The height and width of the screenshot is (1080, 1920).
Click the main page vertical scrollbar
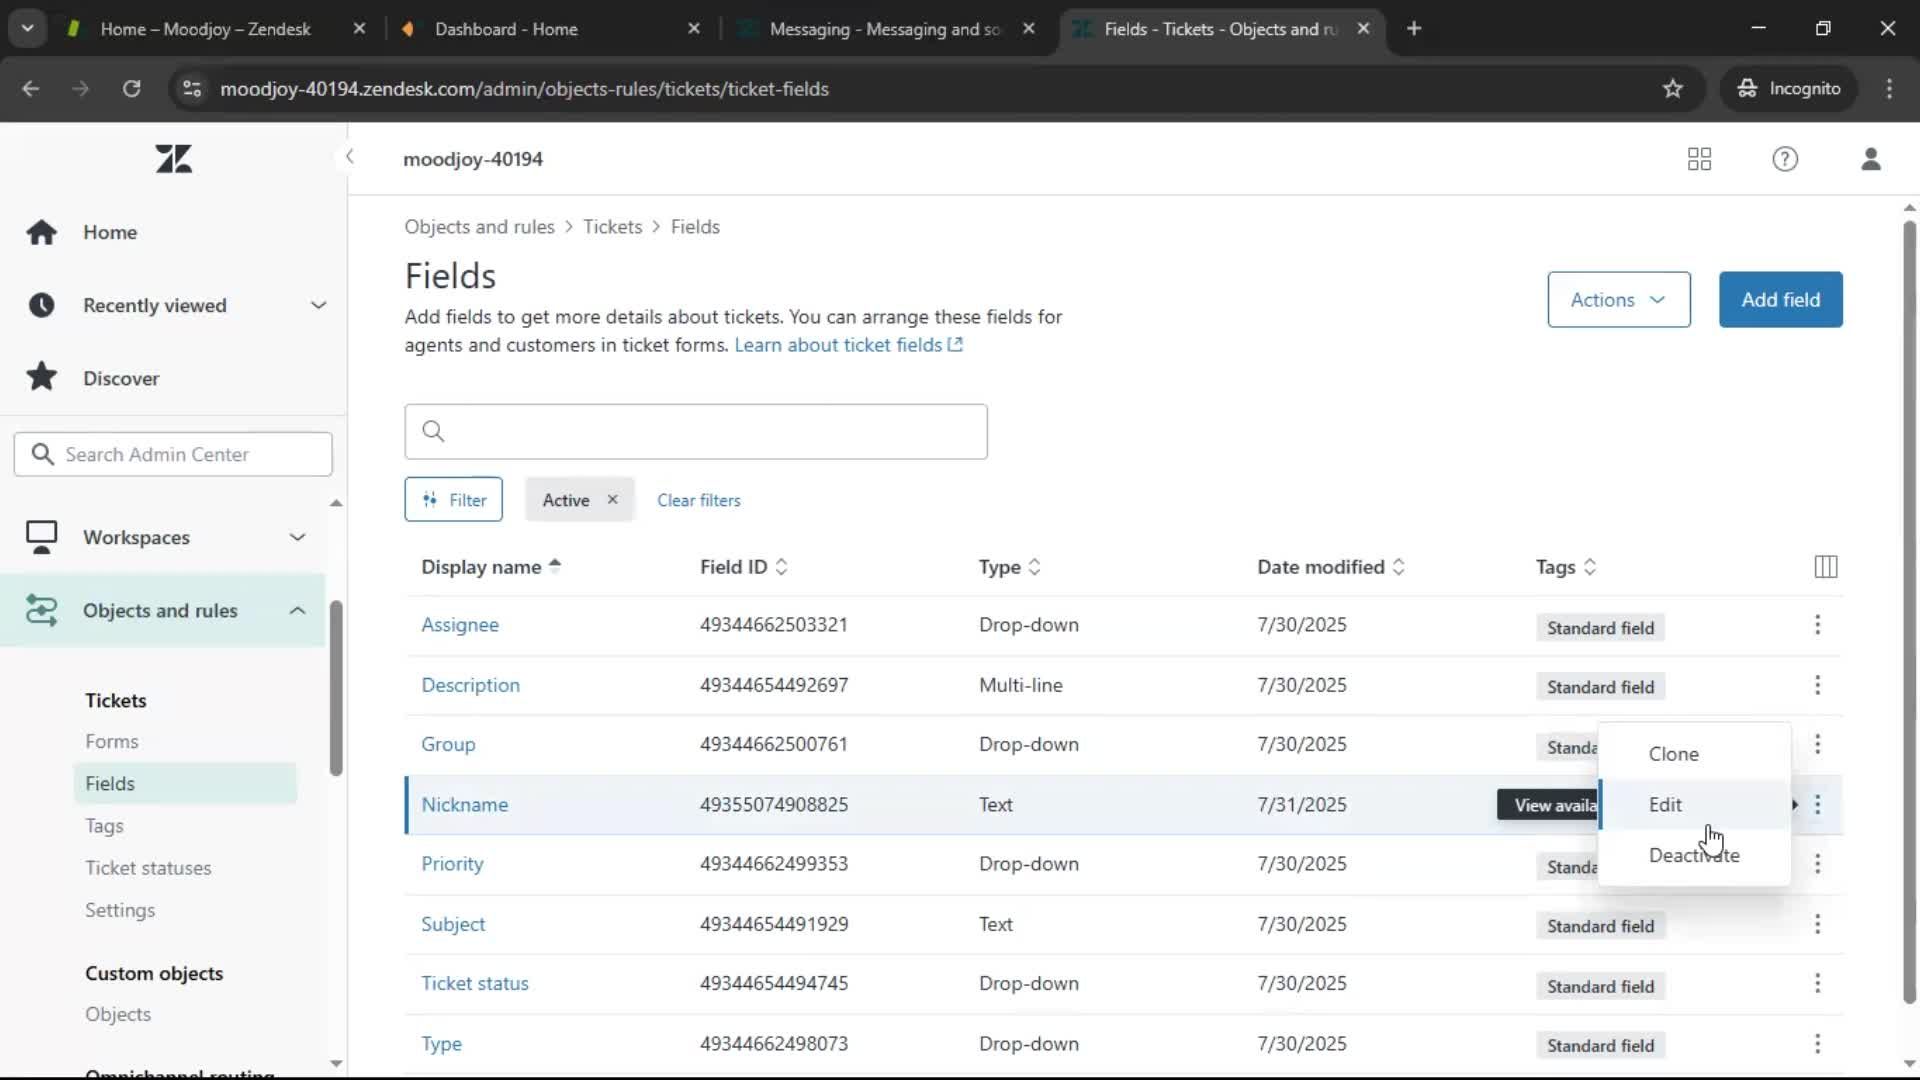click(1909, 612)
